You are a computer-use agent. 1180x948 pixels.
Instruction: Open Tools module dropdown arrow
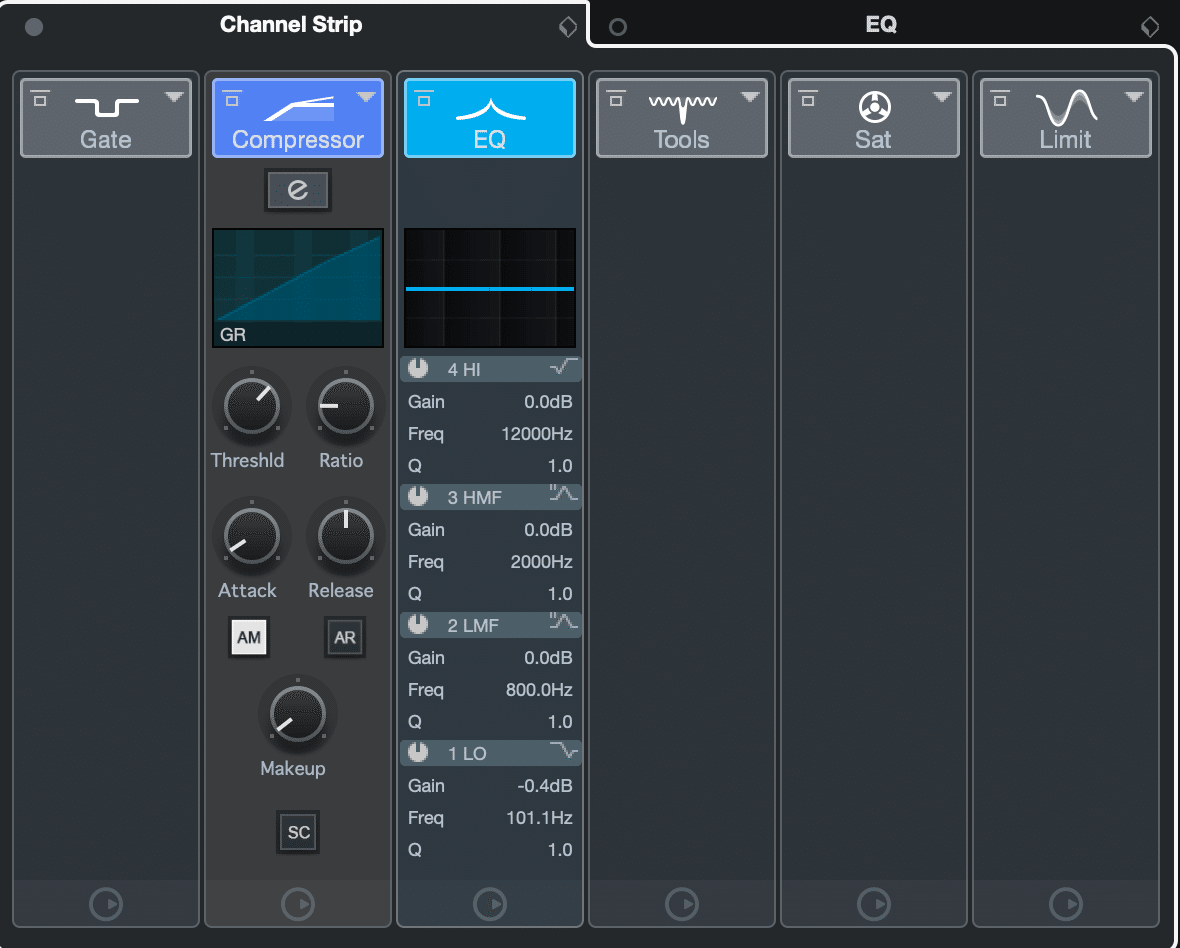pos(750,97)
